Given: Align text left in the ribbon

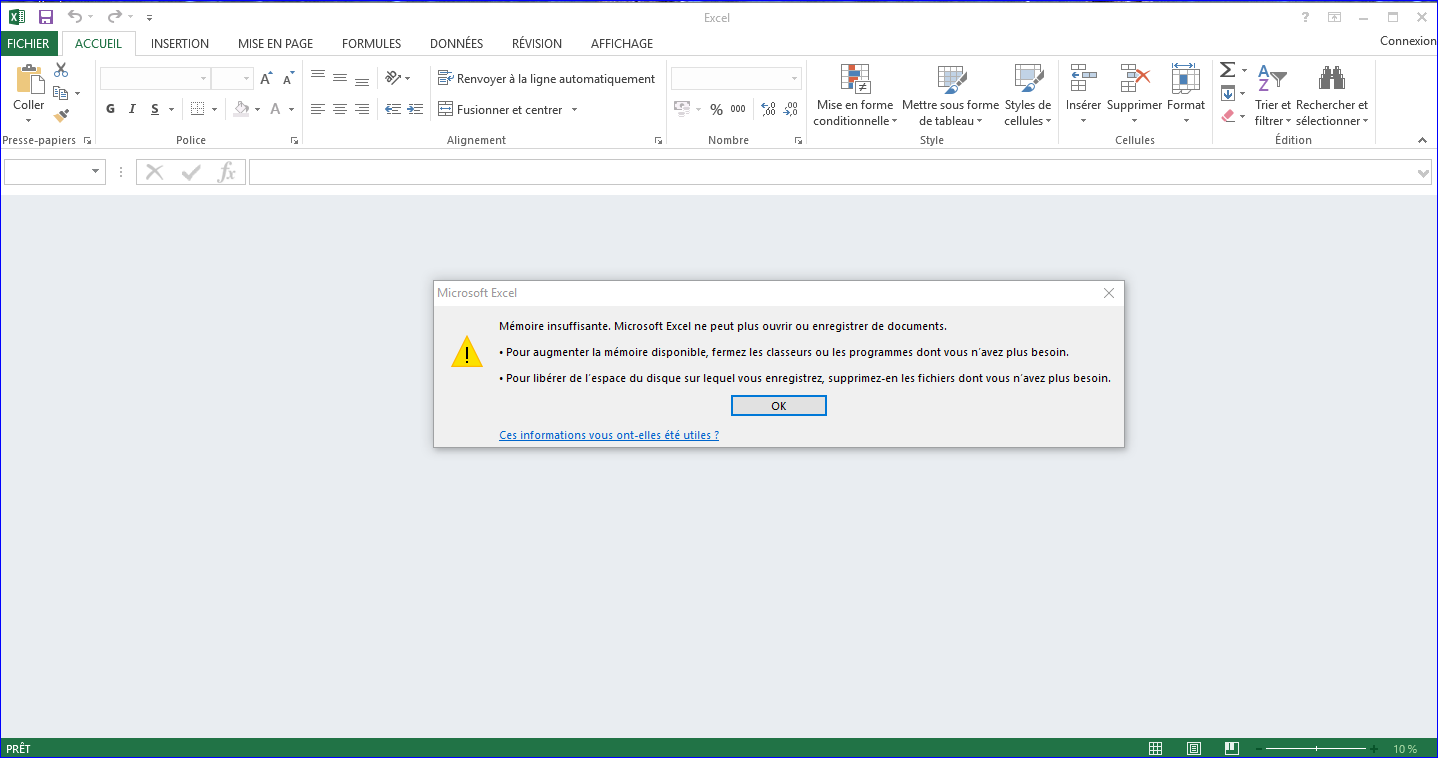Looking at the screenshot, I should click(x=318, y=109).
